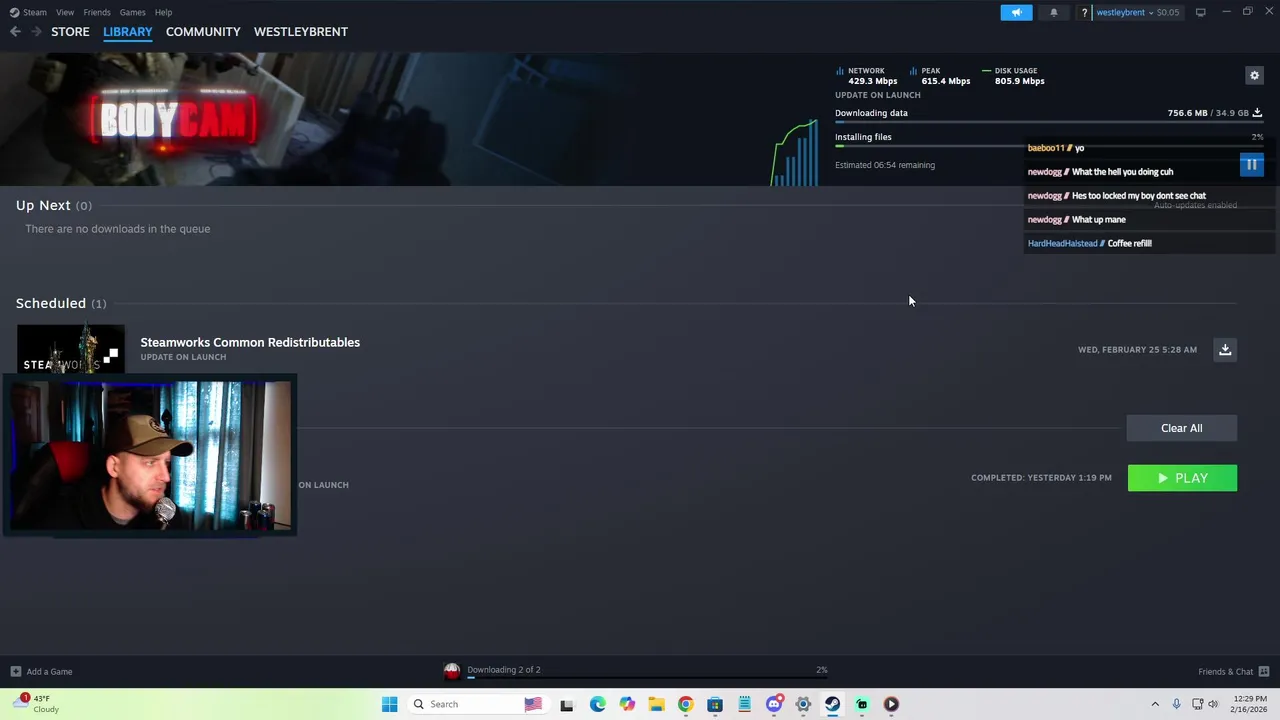Click the green PLAY button

click(x=1182, y=478)
